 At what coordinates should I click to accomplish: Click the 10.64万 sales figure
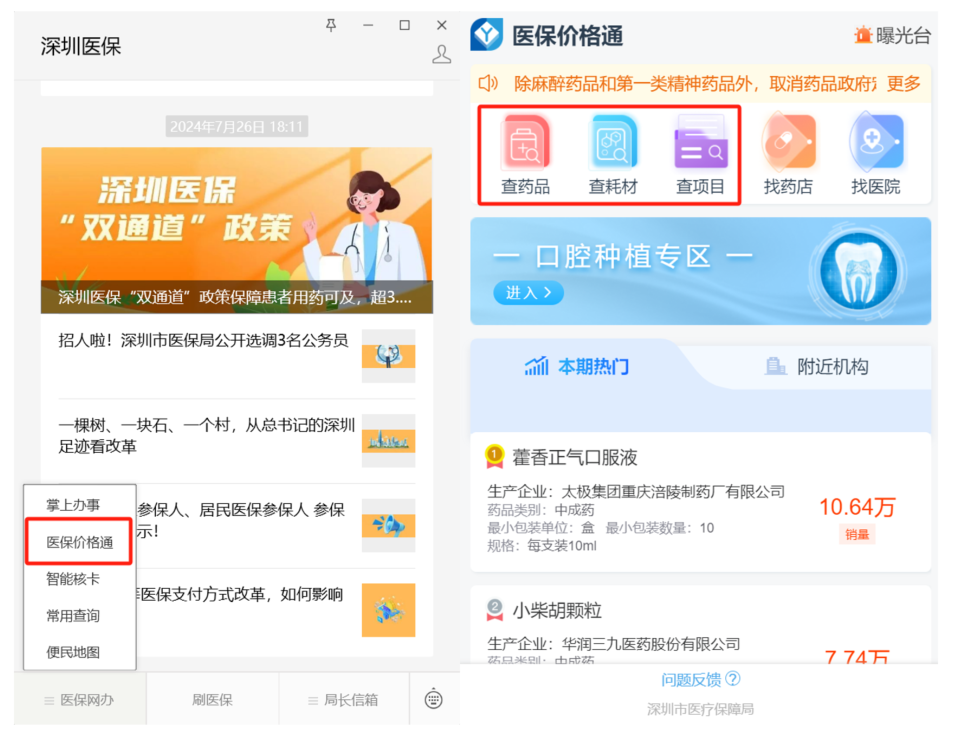pos(857,507)
